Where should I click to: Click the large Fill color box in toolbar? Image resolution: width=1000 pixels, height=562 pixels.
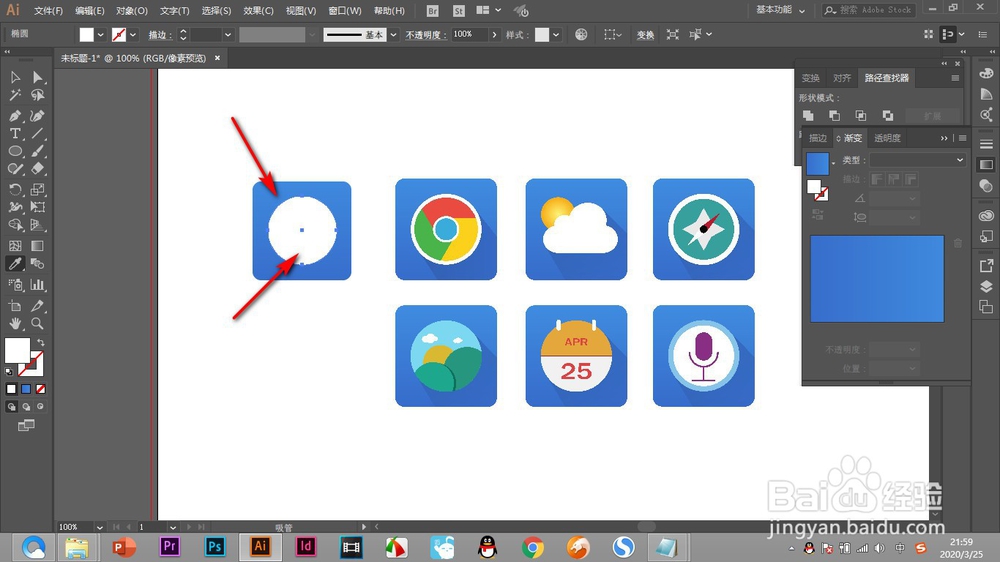(17, 350)
